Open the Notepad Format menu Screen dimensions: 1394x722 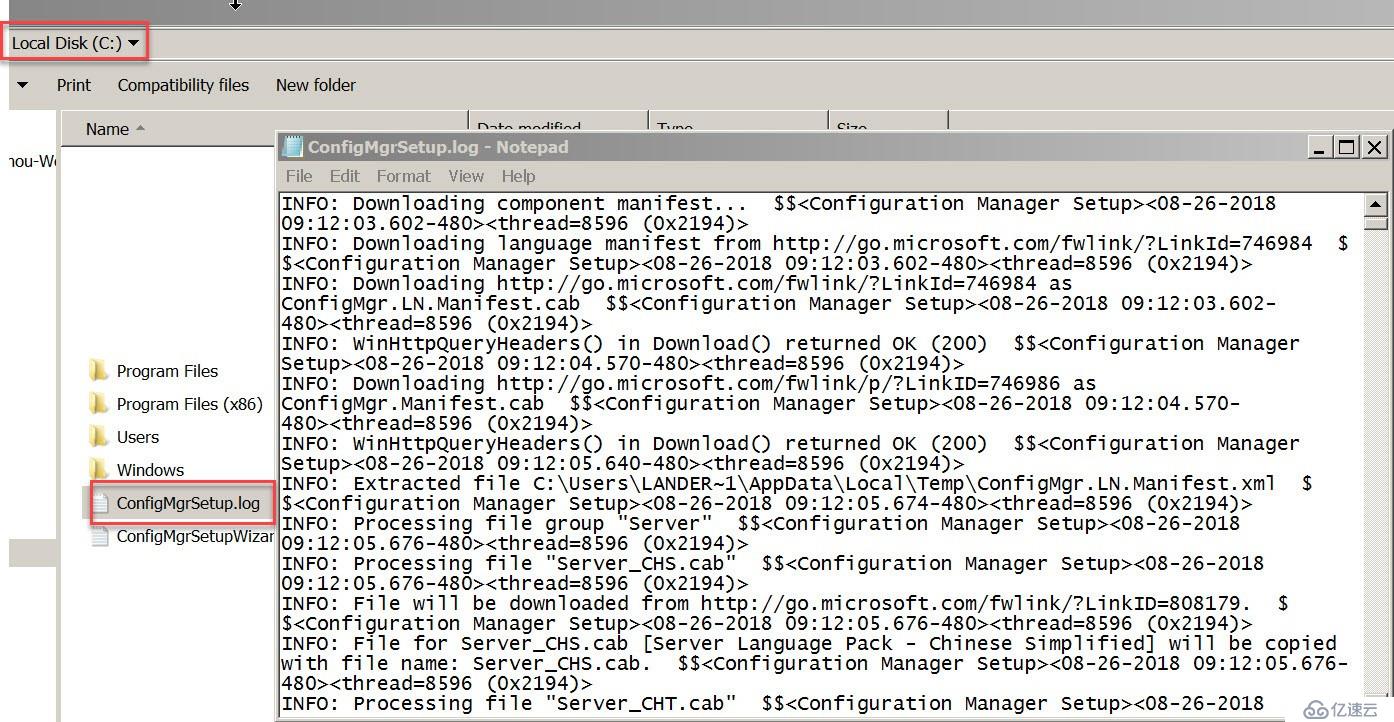[x=403, y=176]
